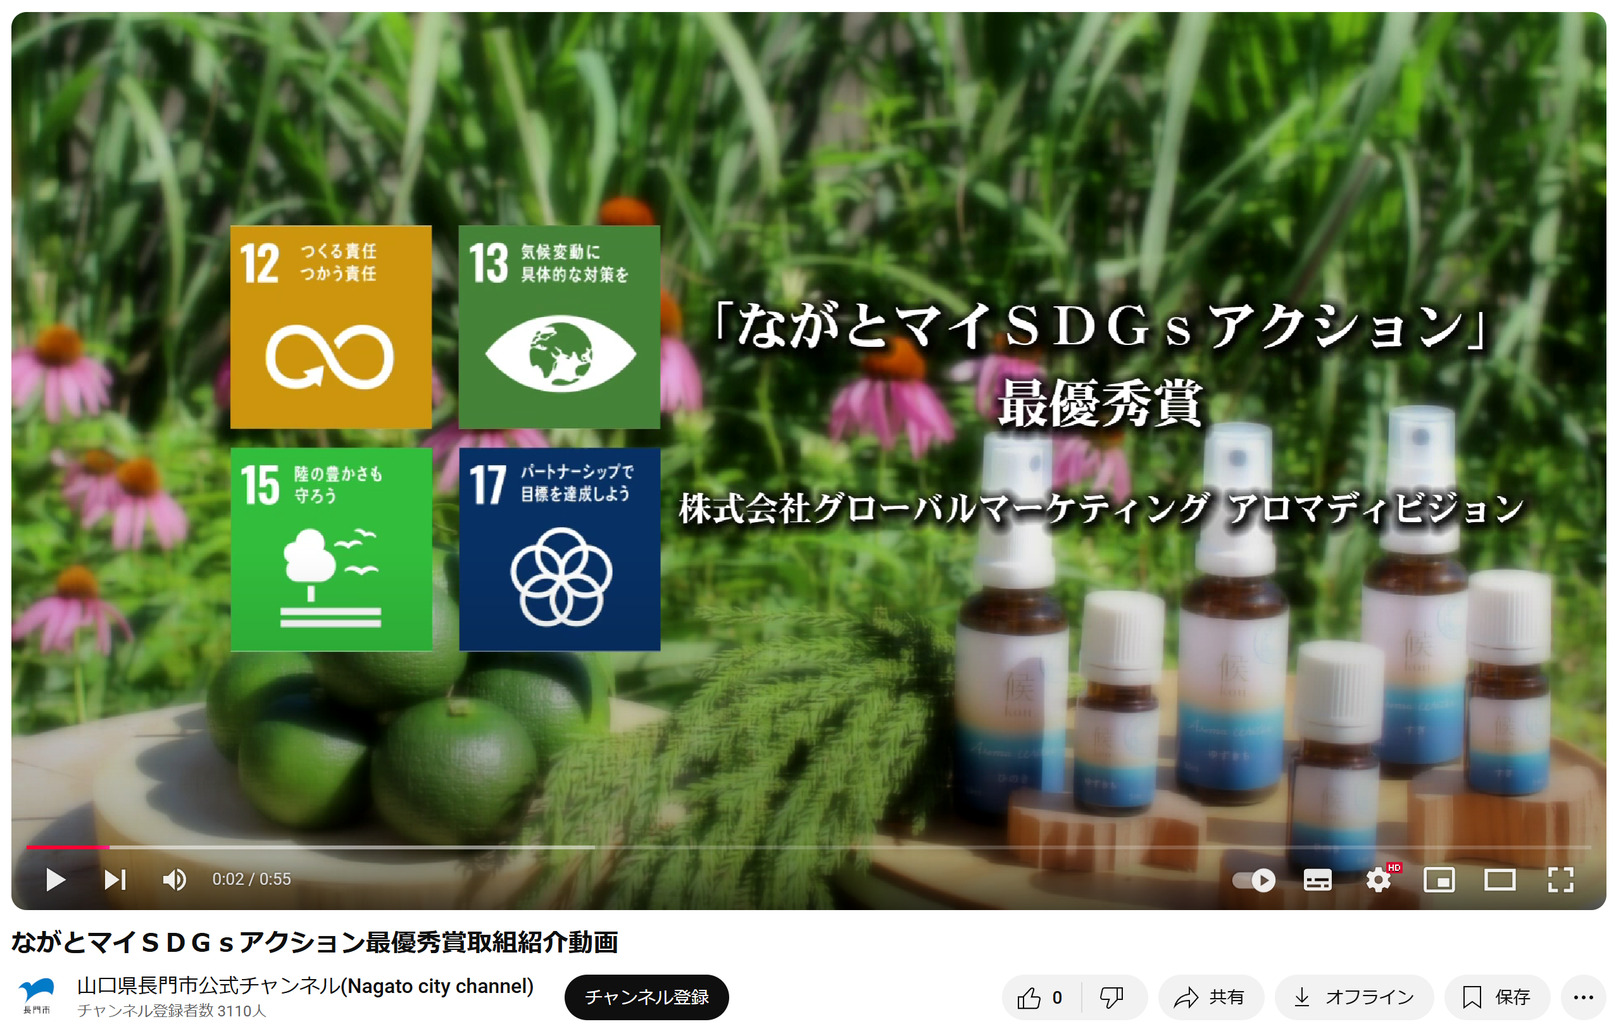The width and height of the screenshot is (1609, 1024).
Task: Enter fullscreen mode
Action: click(1561, 880)
